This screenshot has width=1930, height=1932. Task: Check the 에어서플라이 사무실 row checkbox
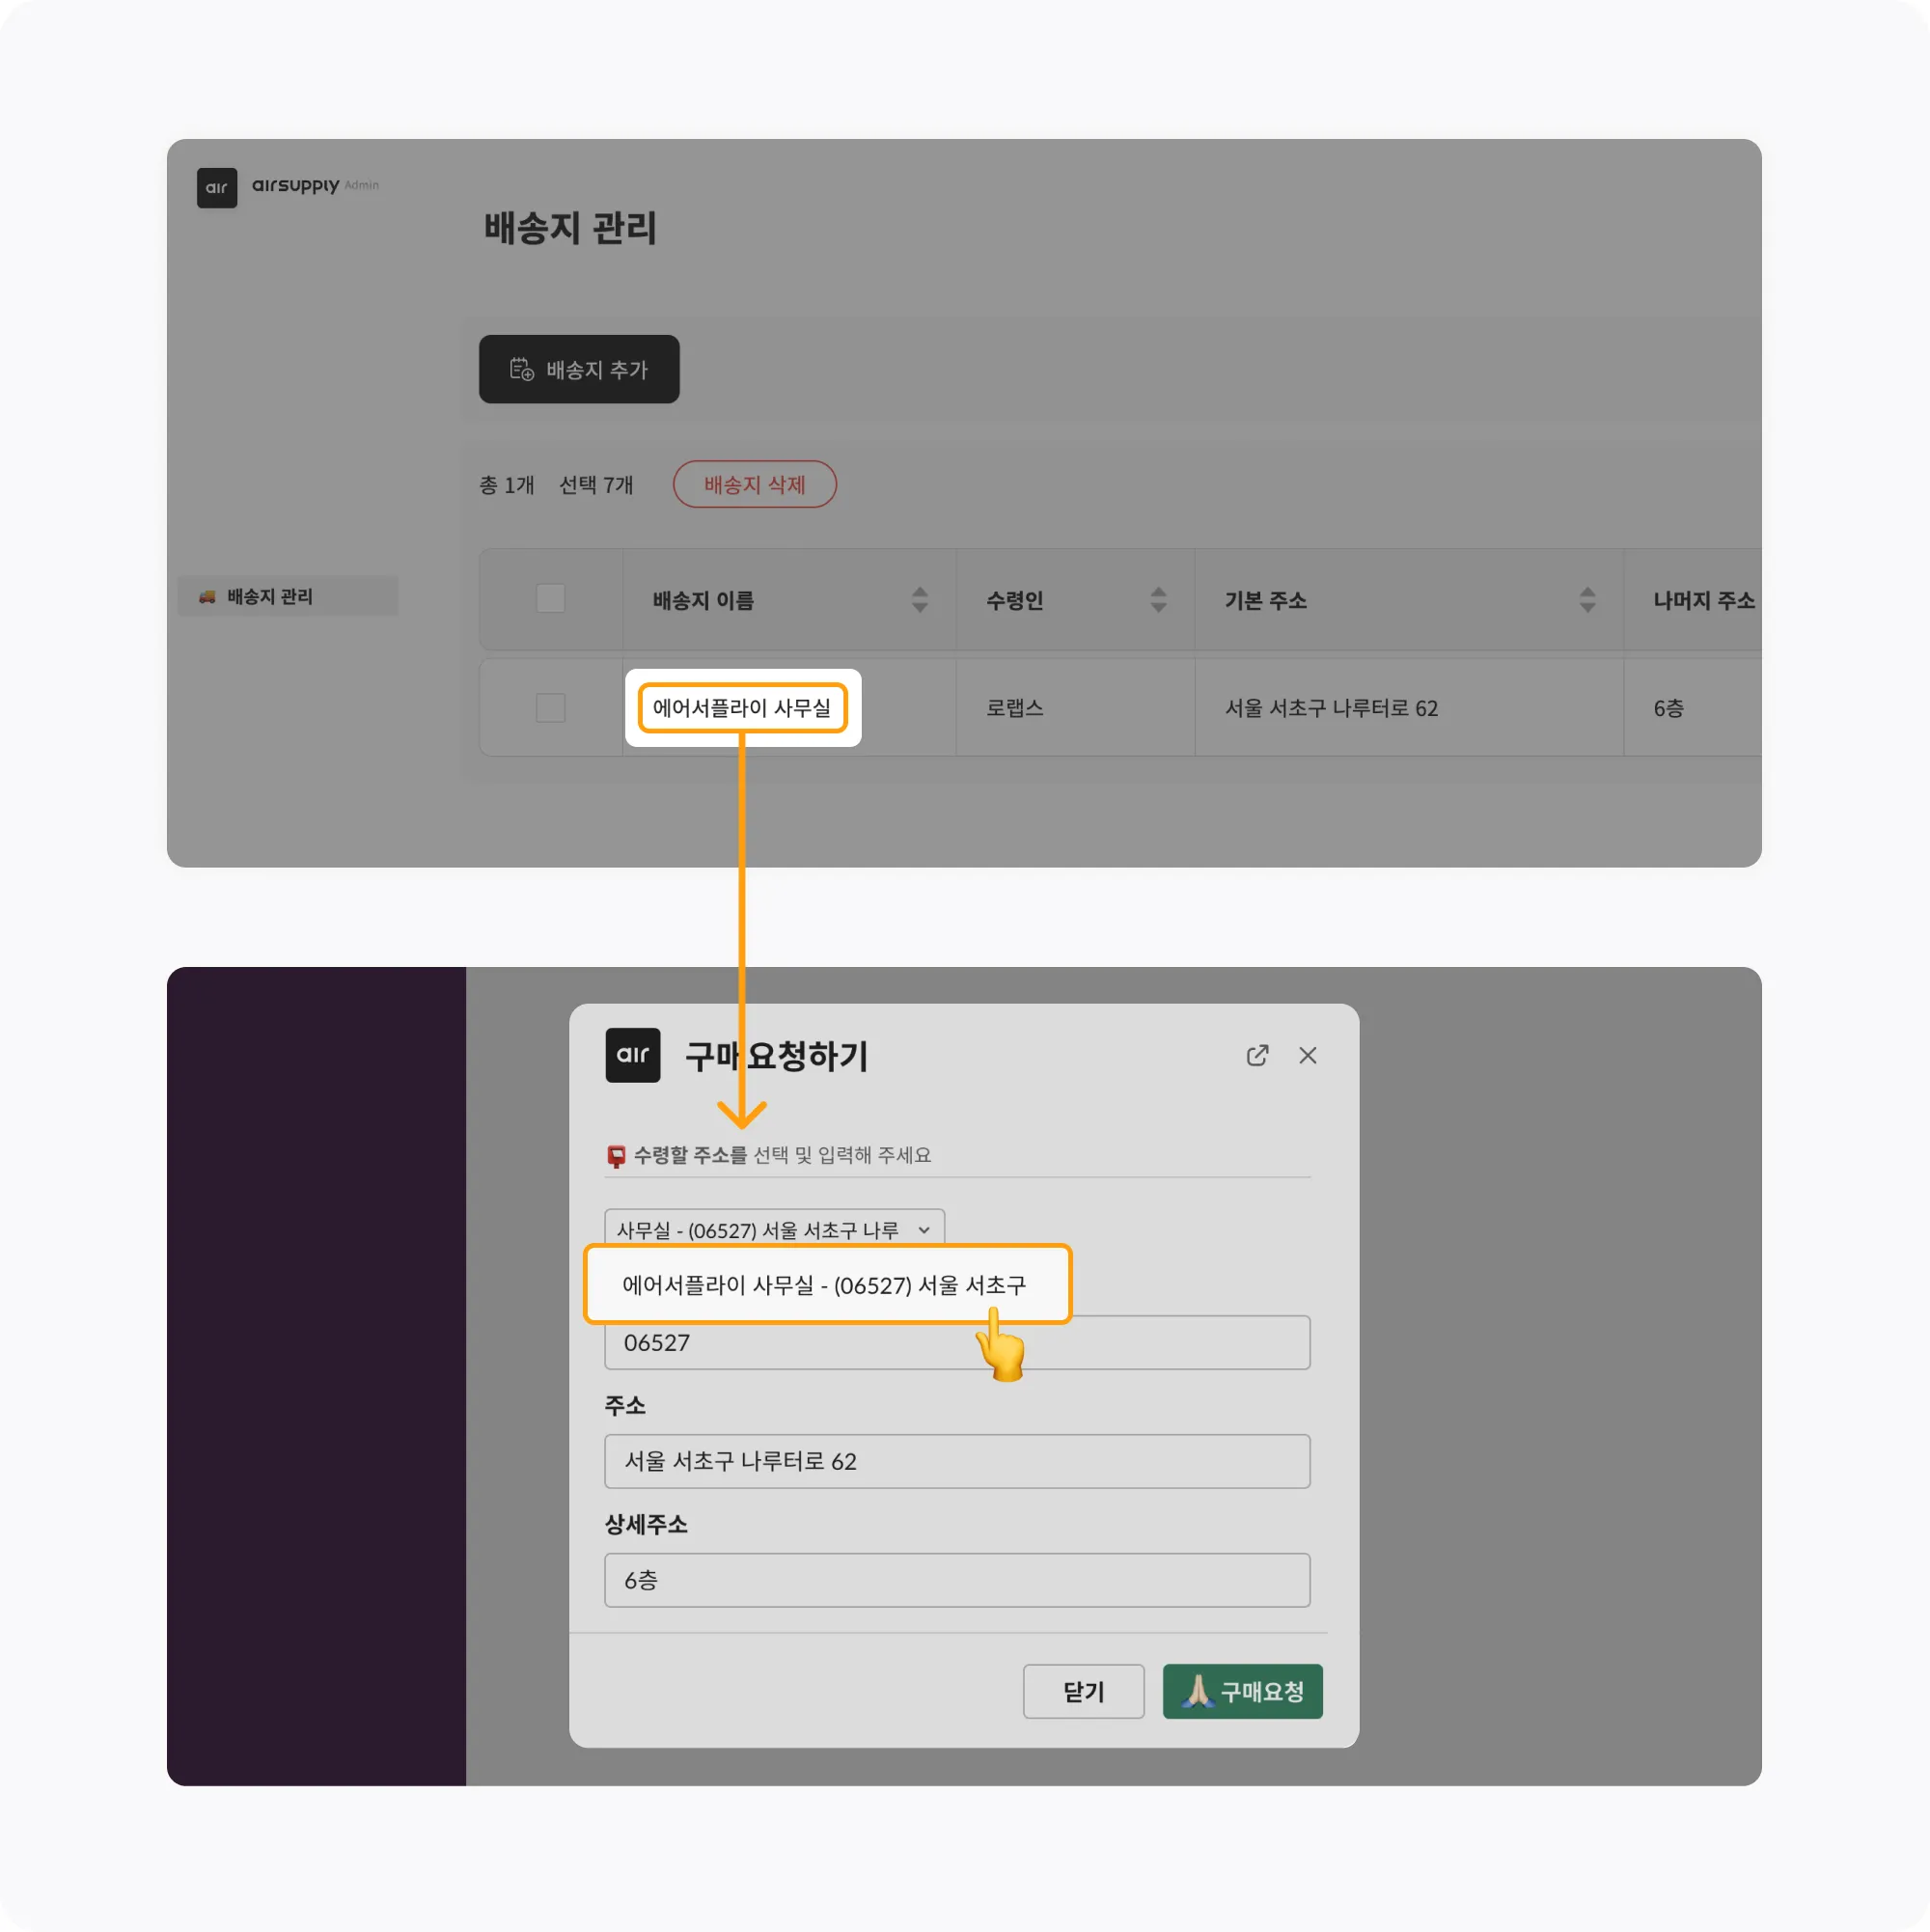(550, 708)
